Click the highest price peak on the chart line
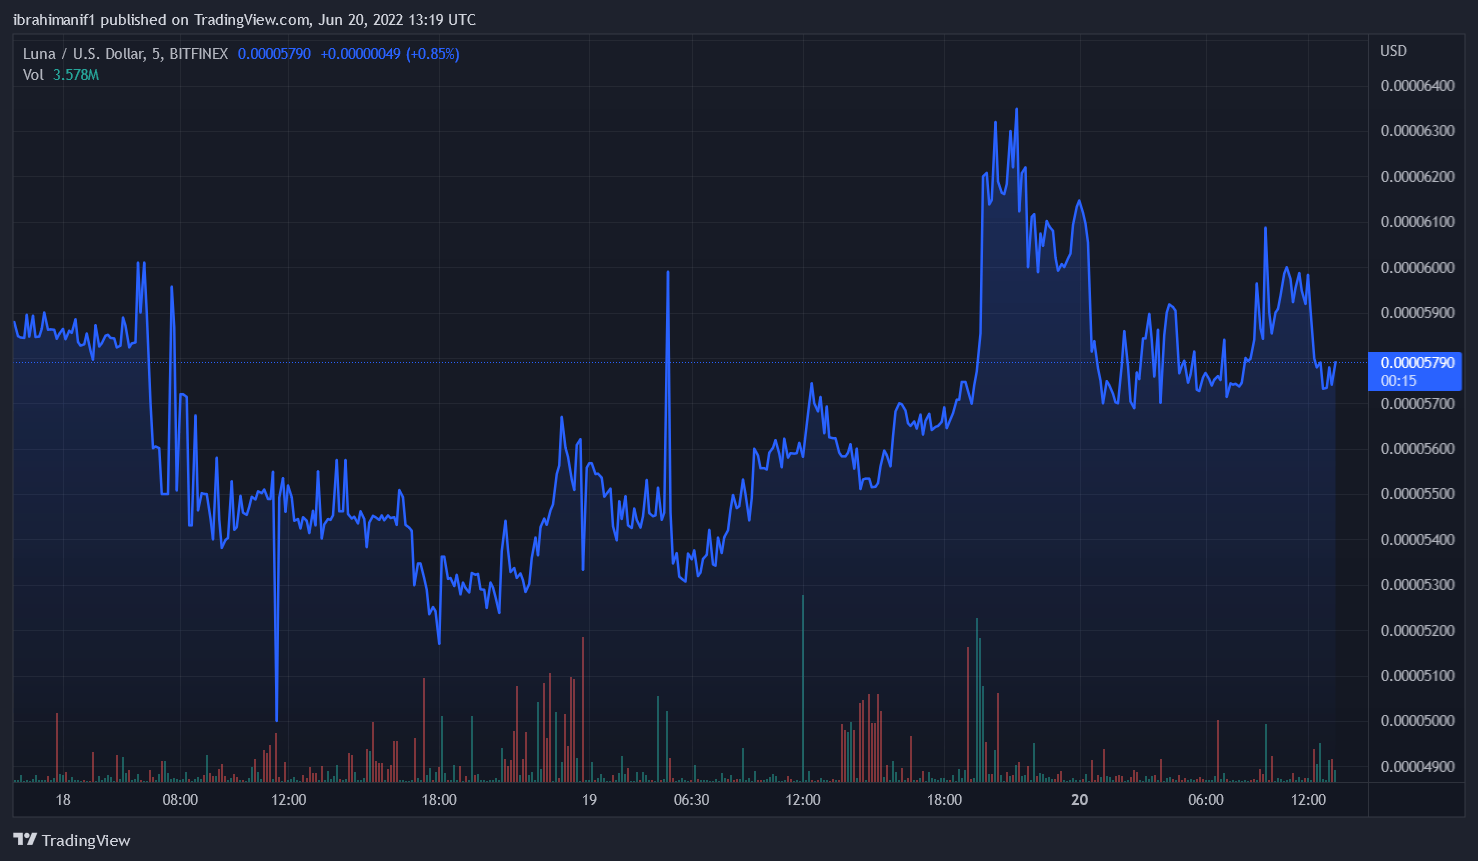 pyautogui.click(x=1016, y=110)
